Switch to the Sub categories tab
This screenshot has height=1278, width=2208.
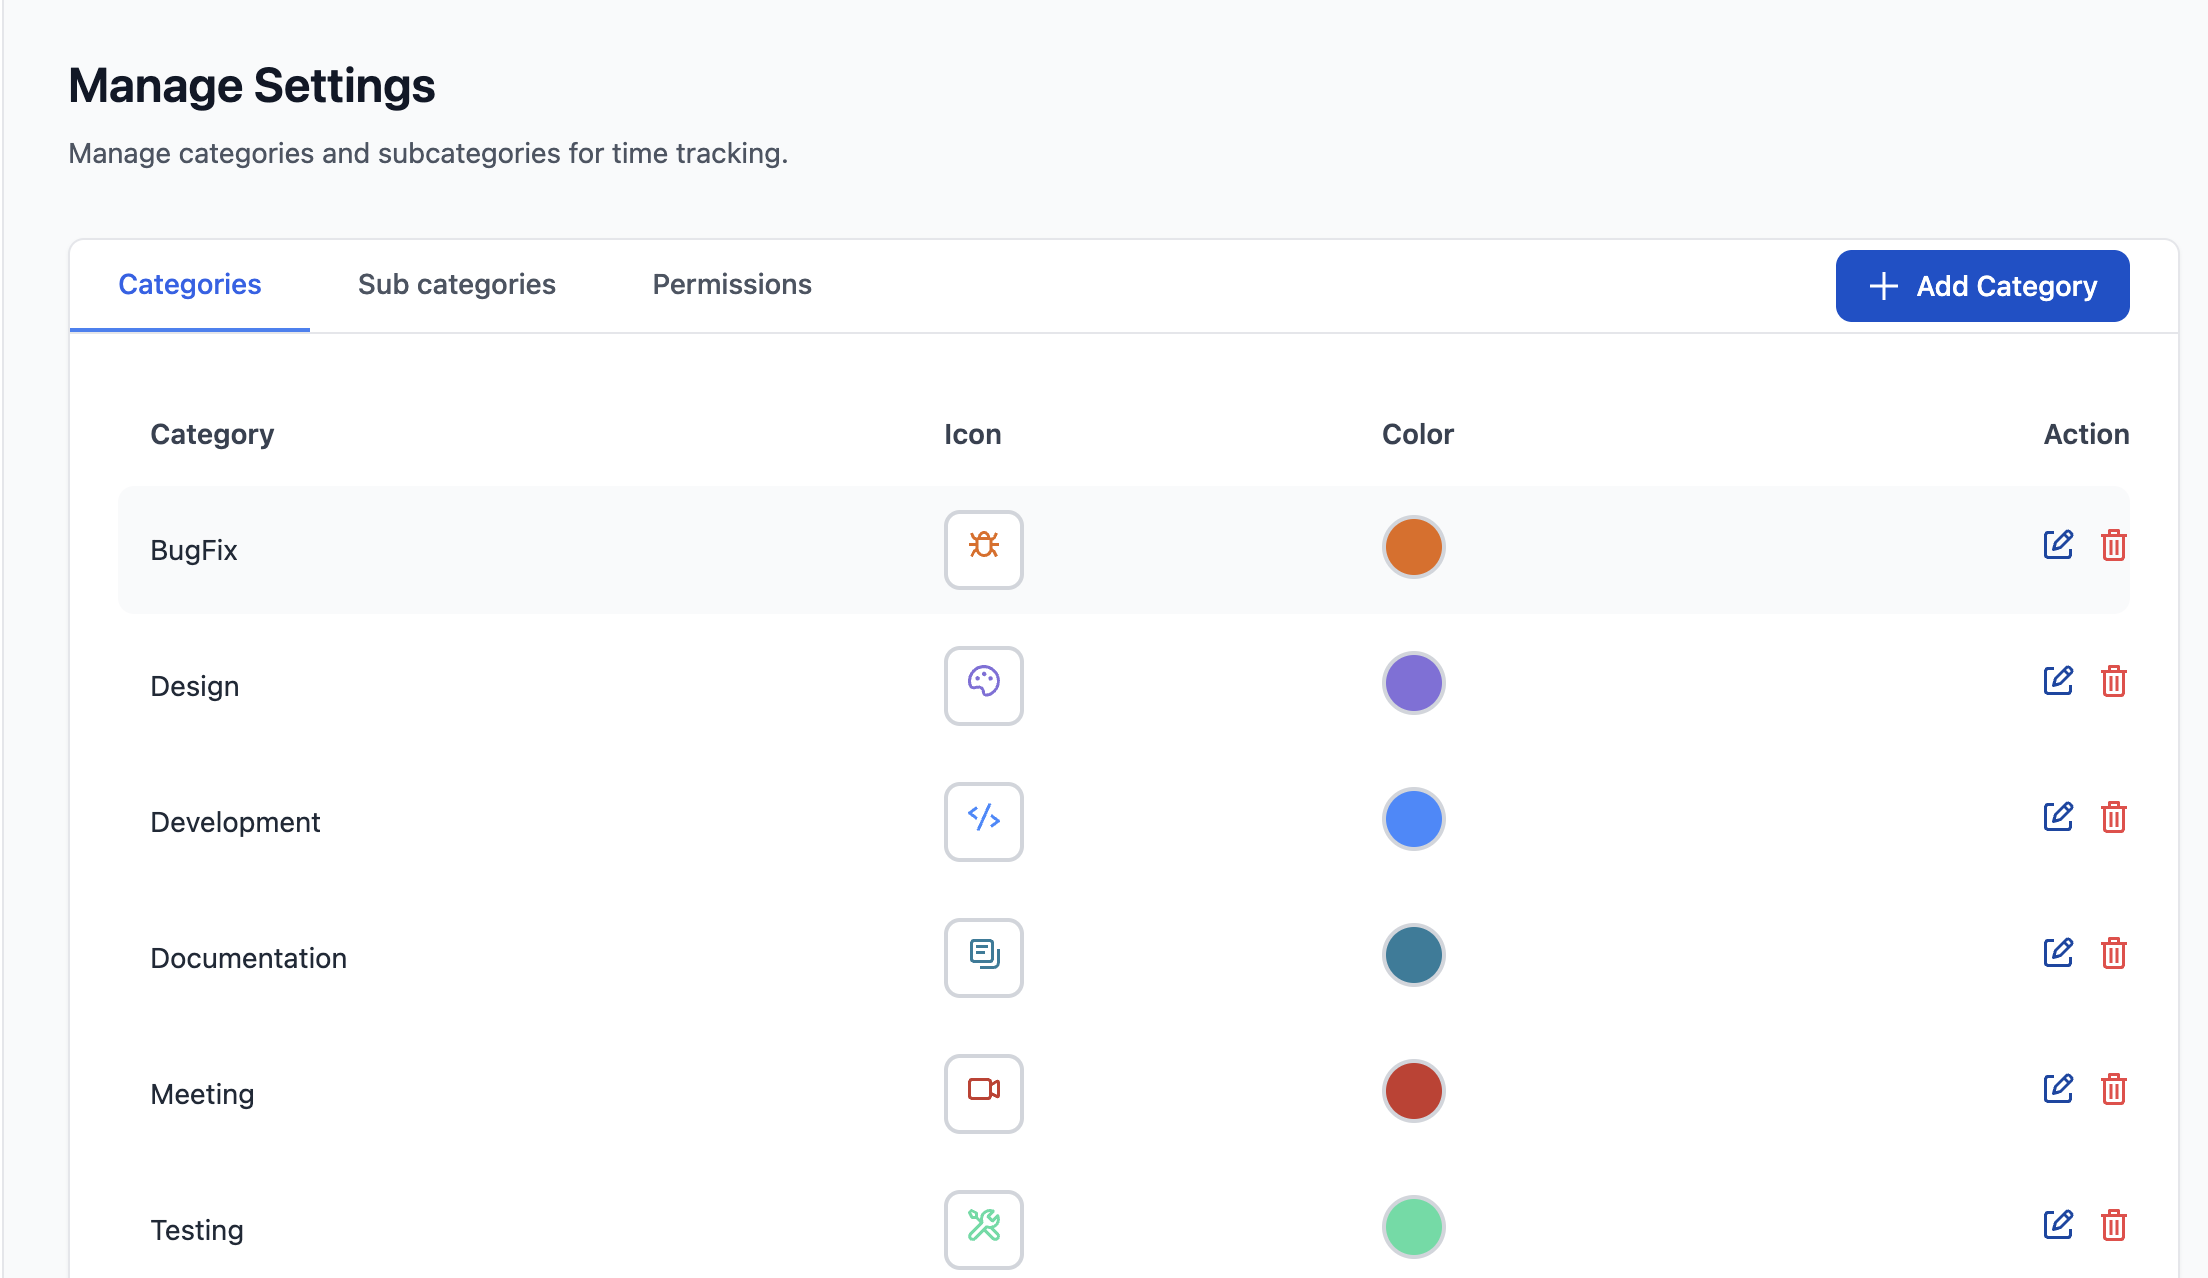[x=456, y=285]
